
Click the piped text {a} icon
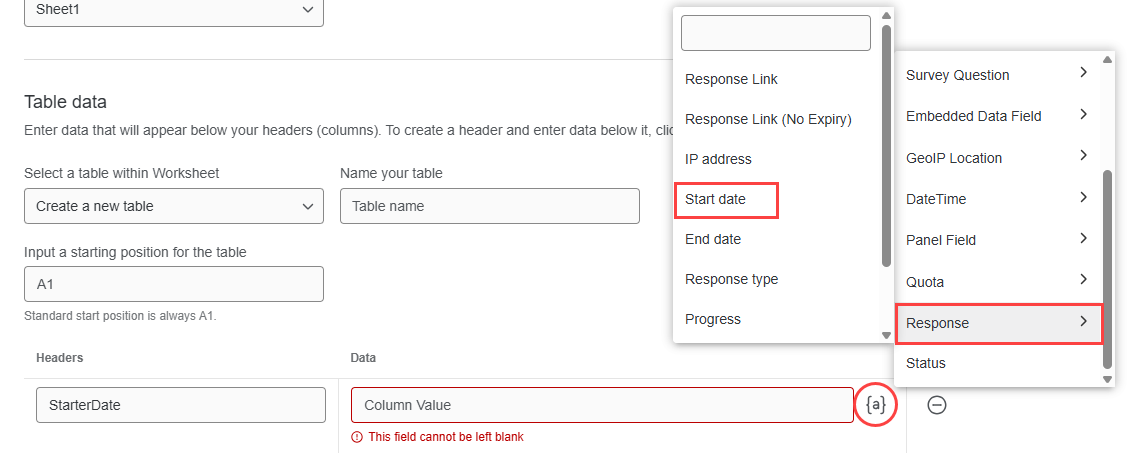tap(875, 405)
